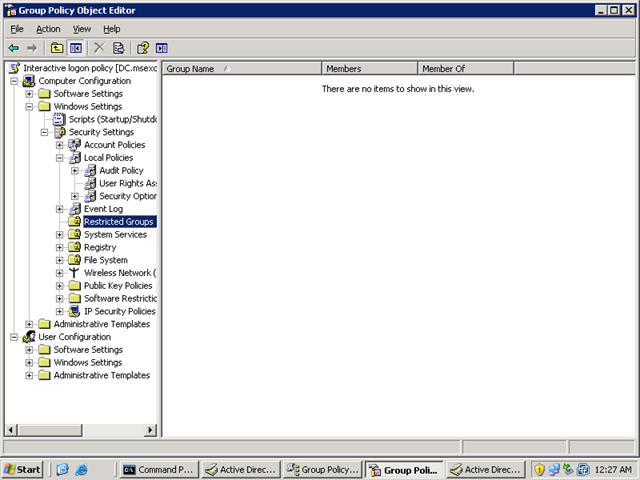The height and width of the screenshot is (480, 640).
Task: Click the network connection tray icon
Action: coord(554,470)
